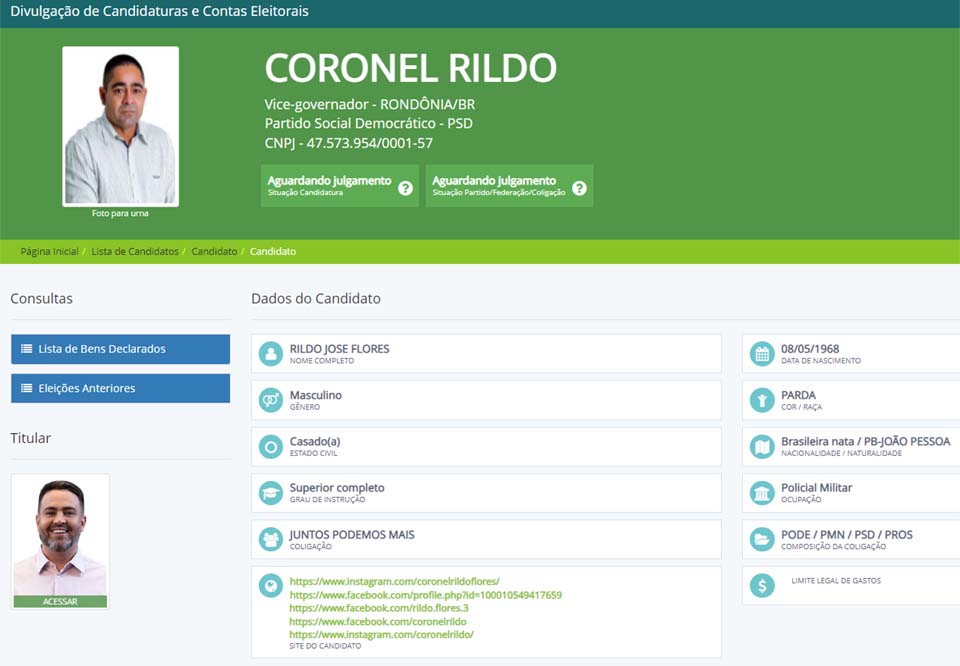Click the candidate's Foto para urna picture
Viewport: 960px width, 666px height.
click(120, 126)
